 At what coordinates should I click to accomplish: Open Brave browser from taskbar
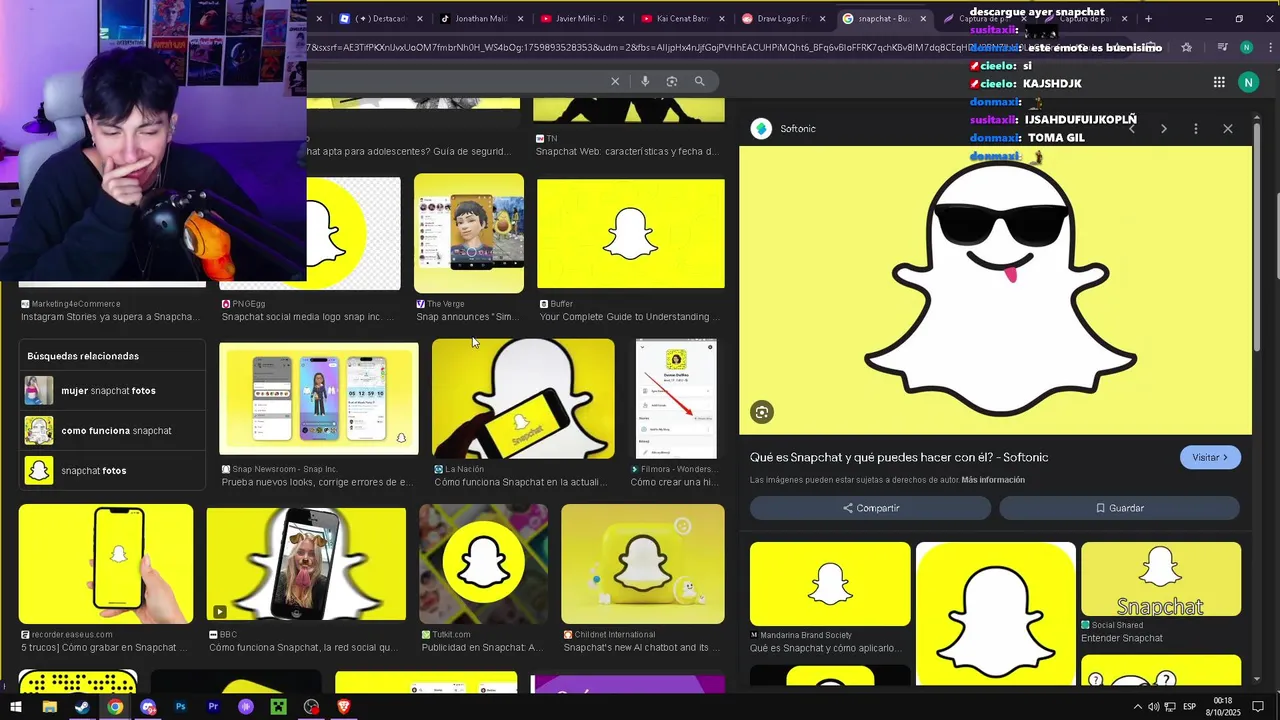click(x=344, y=707)
